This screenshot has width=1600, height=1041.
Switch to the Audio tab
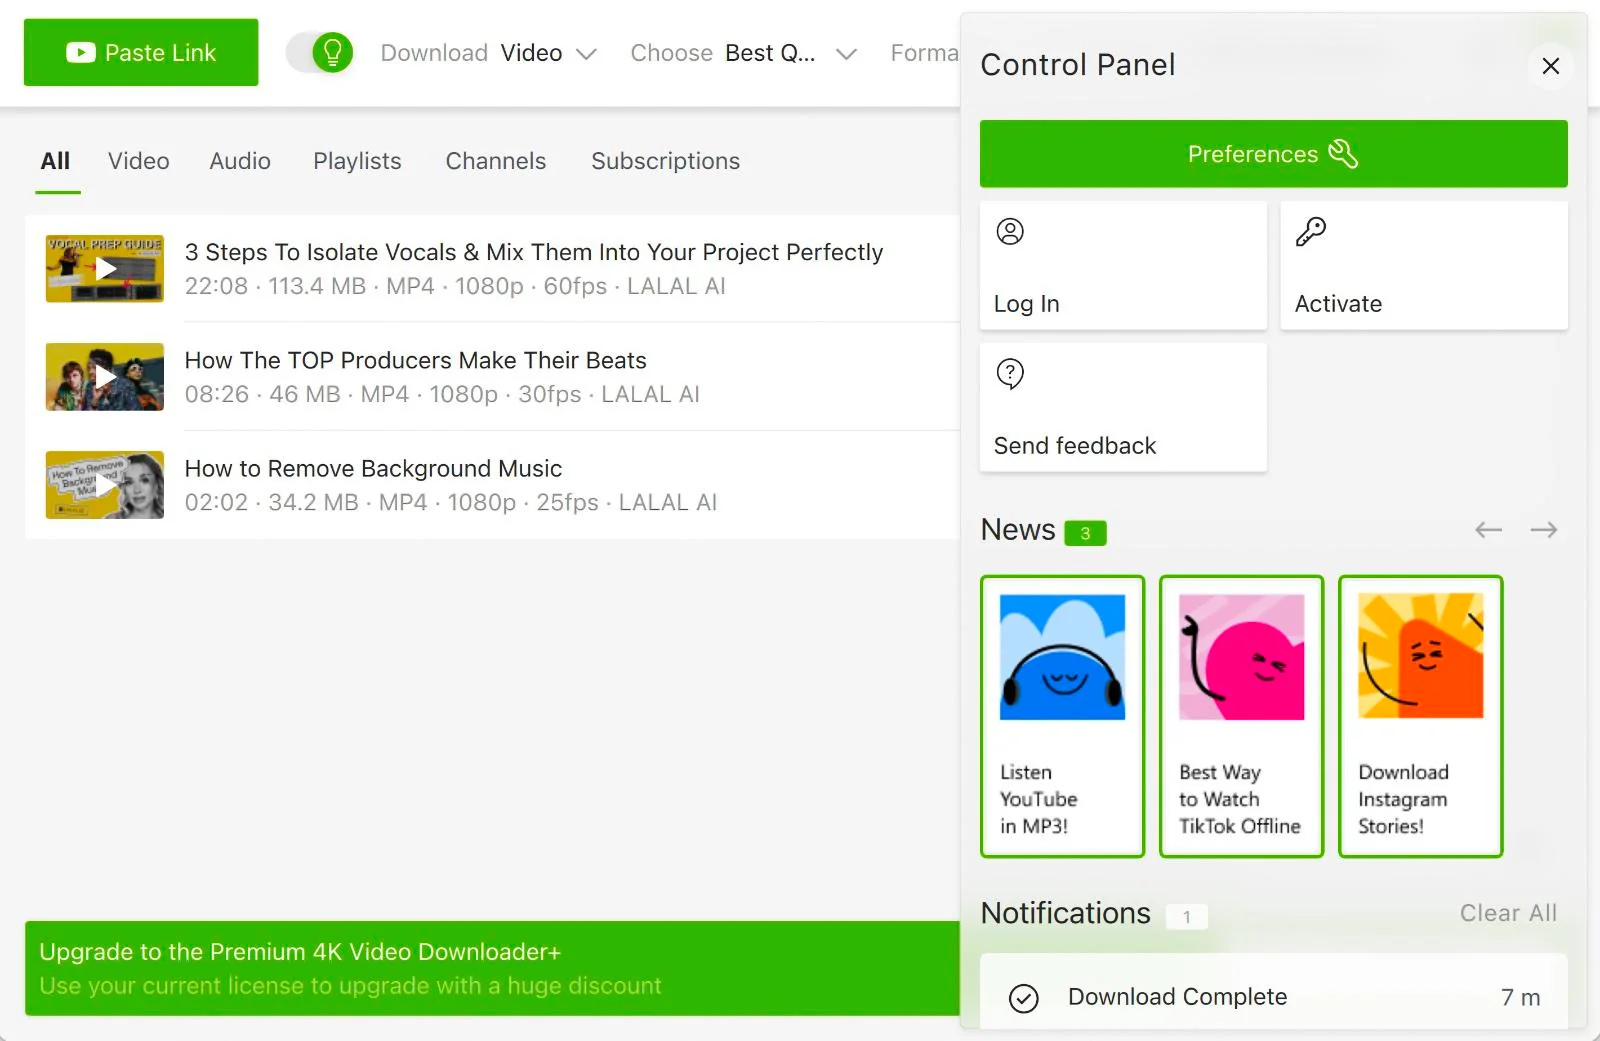click(x=239, y=161)
